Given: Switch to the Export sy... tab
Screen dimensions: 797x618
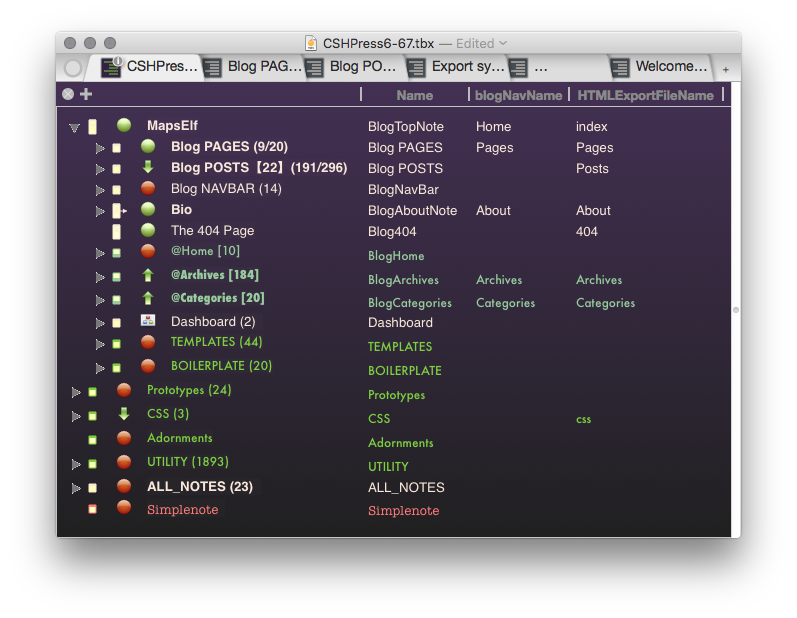Looking at the screenshot, I should click(456, 67).
